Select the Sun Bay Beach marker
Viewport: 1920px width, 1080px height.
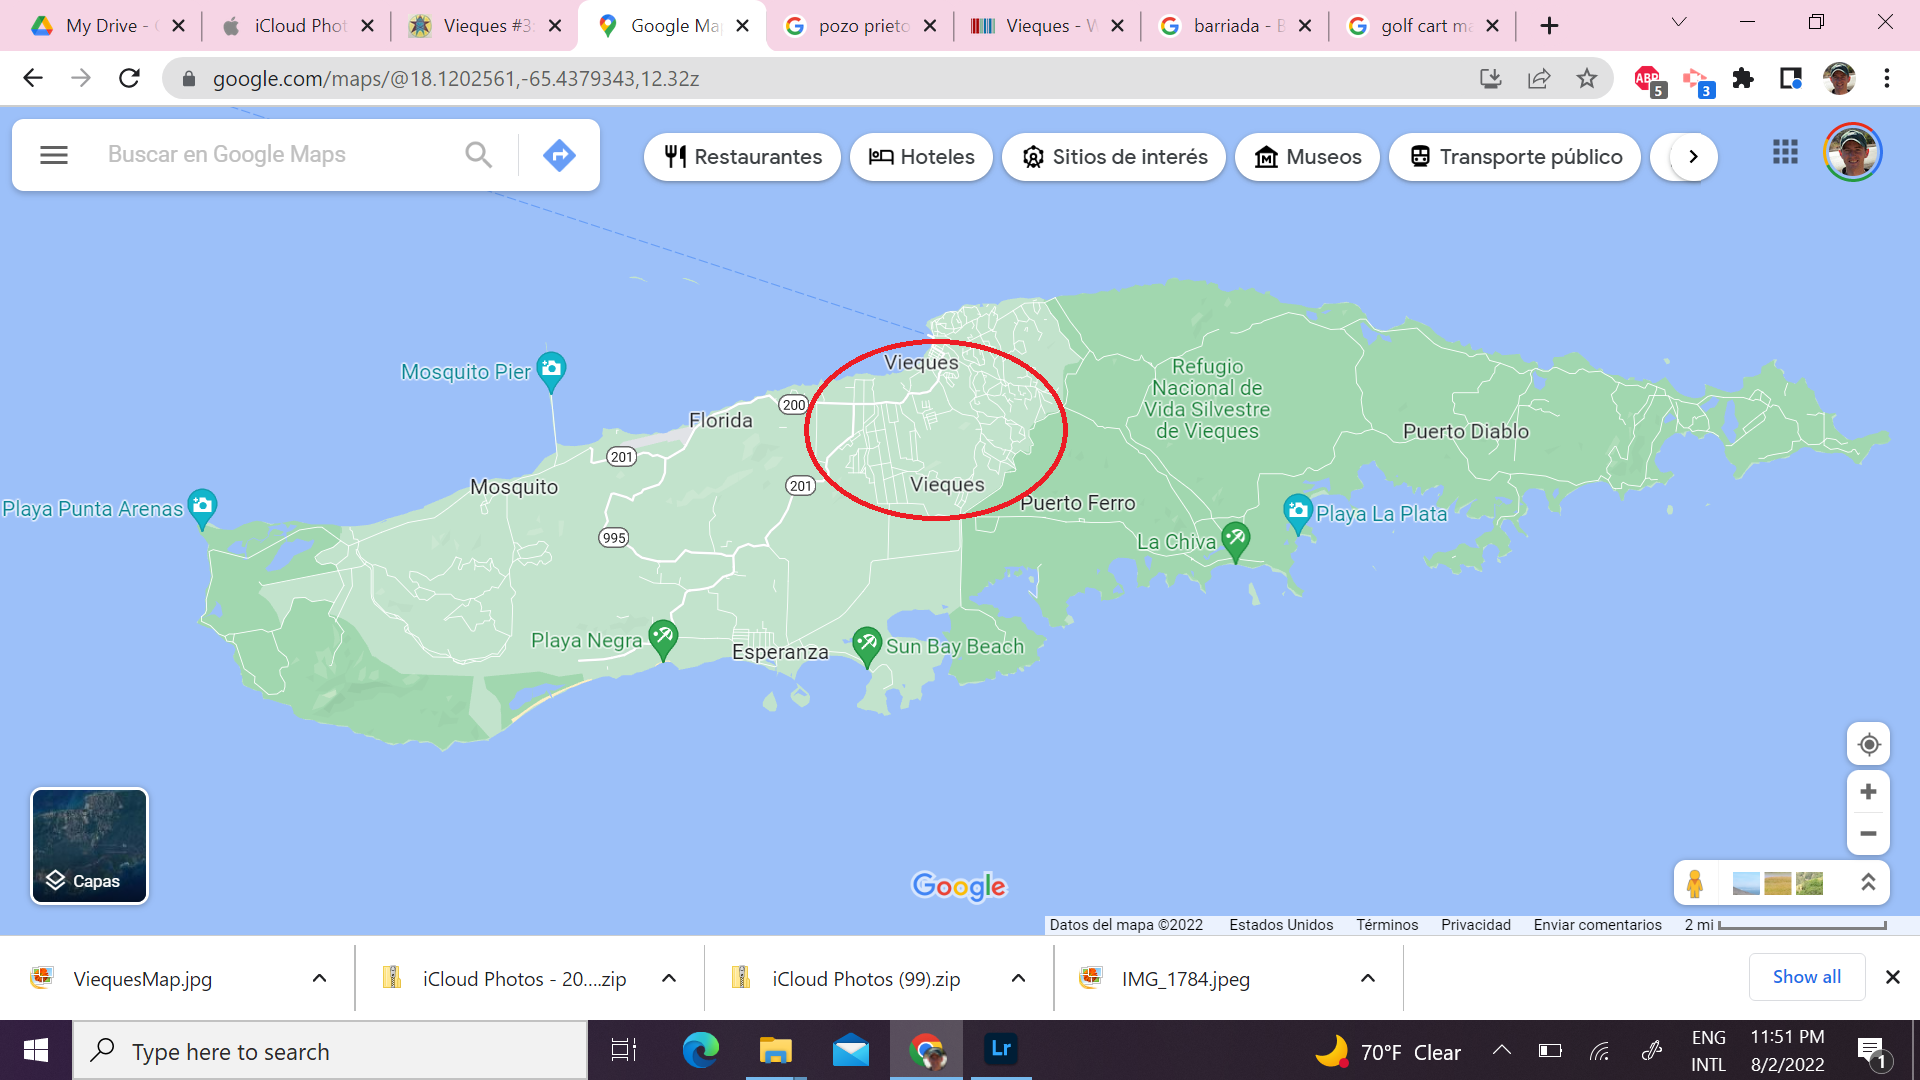pos(867,647)
